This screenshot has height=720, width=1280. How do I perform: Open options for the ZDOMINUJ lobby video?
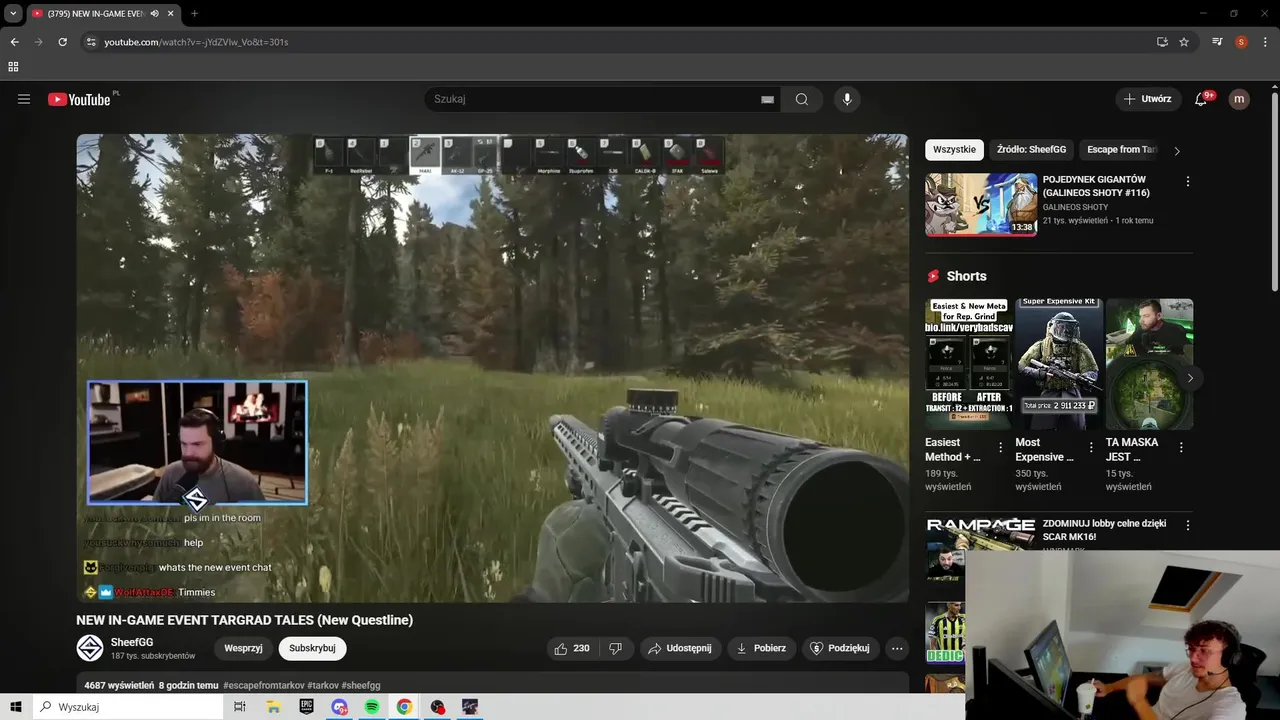(1188, 525)
